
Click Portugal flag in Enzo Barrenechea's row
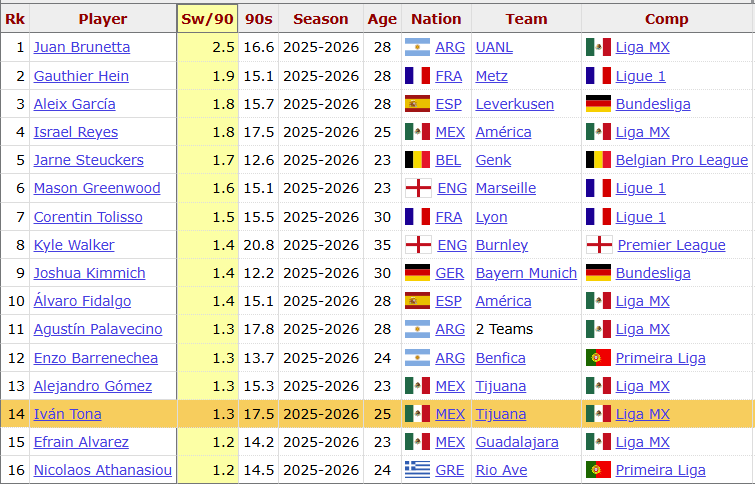point(598,358)
